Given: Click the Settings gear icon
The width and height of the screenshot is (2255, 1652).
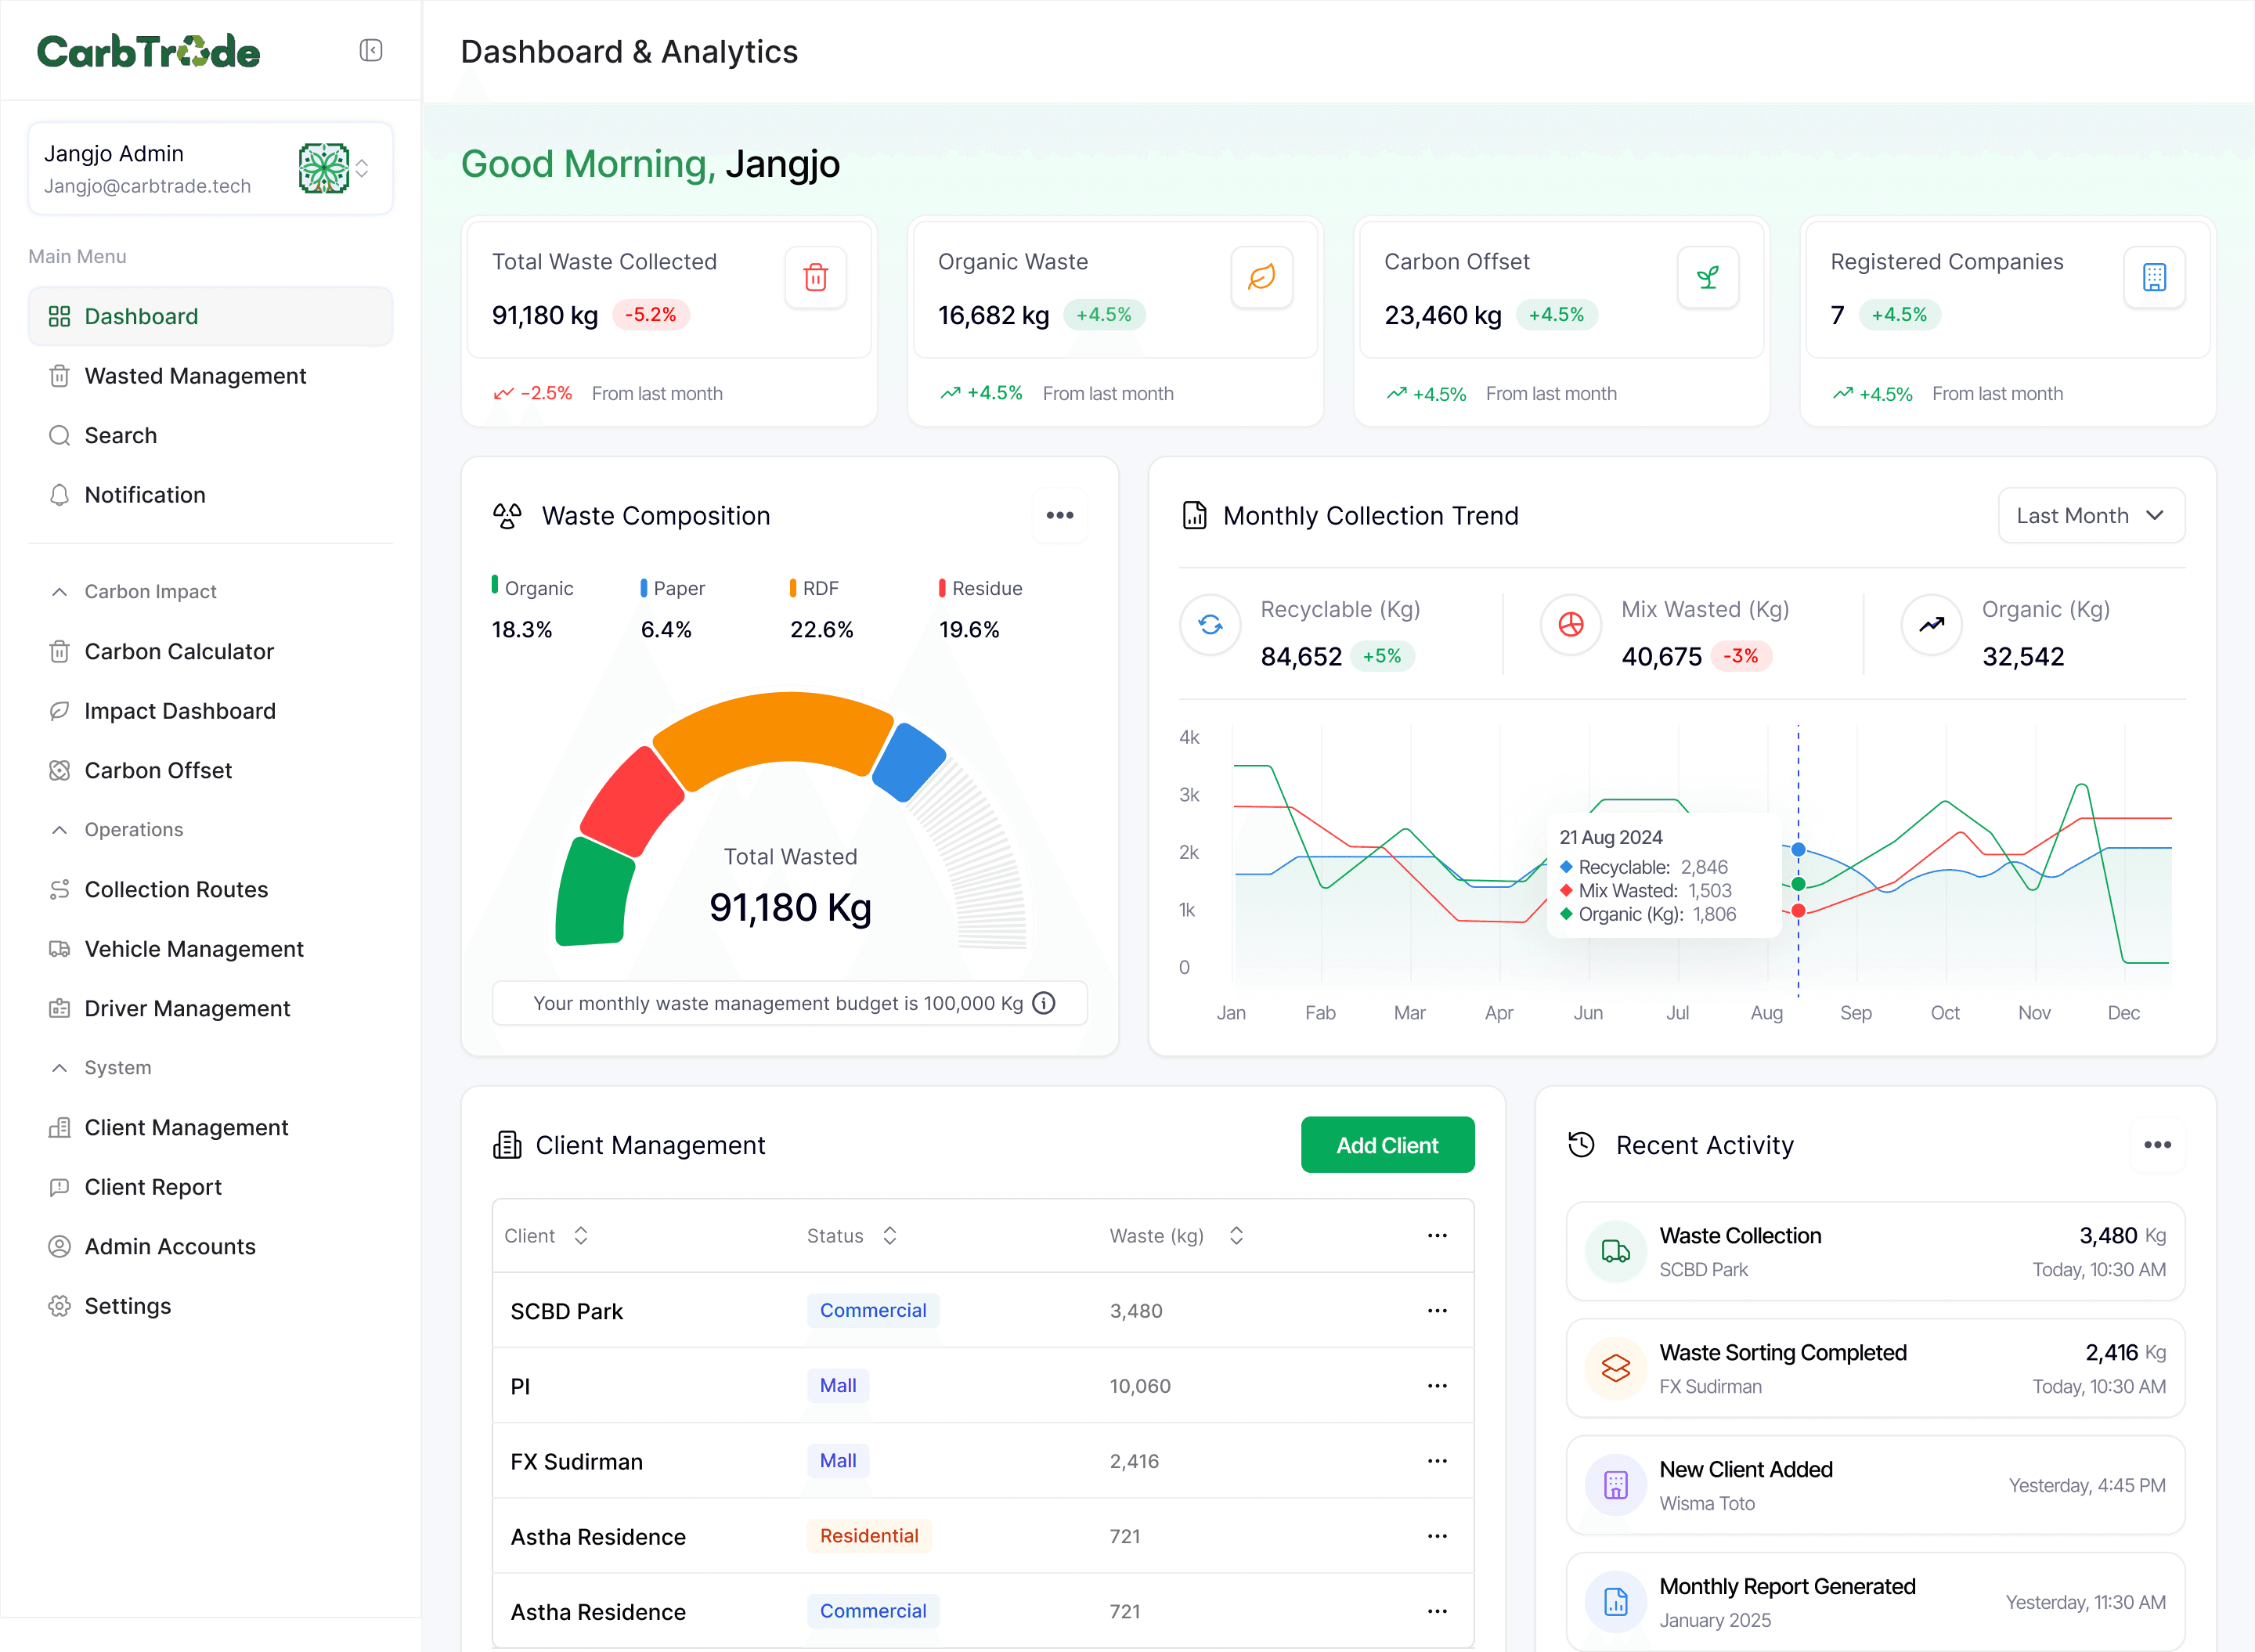Looking at the screenshot, I should click(59, 1306).
